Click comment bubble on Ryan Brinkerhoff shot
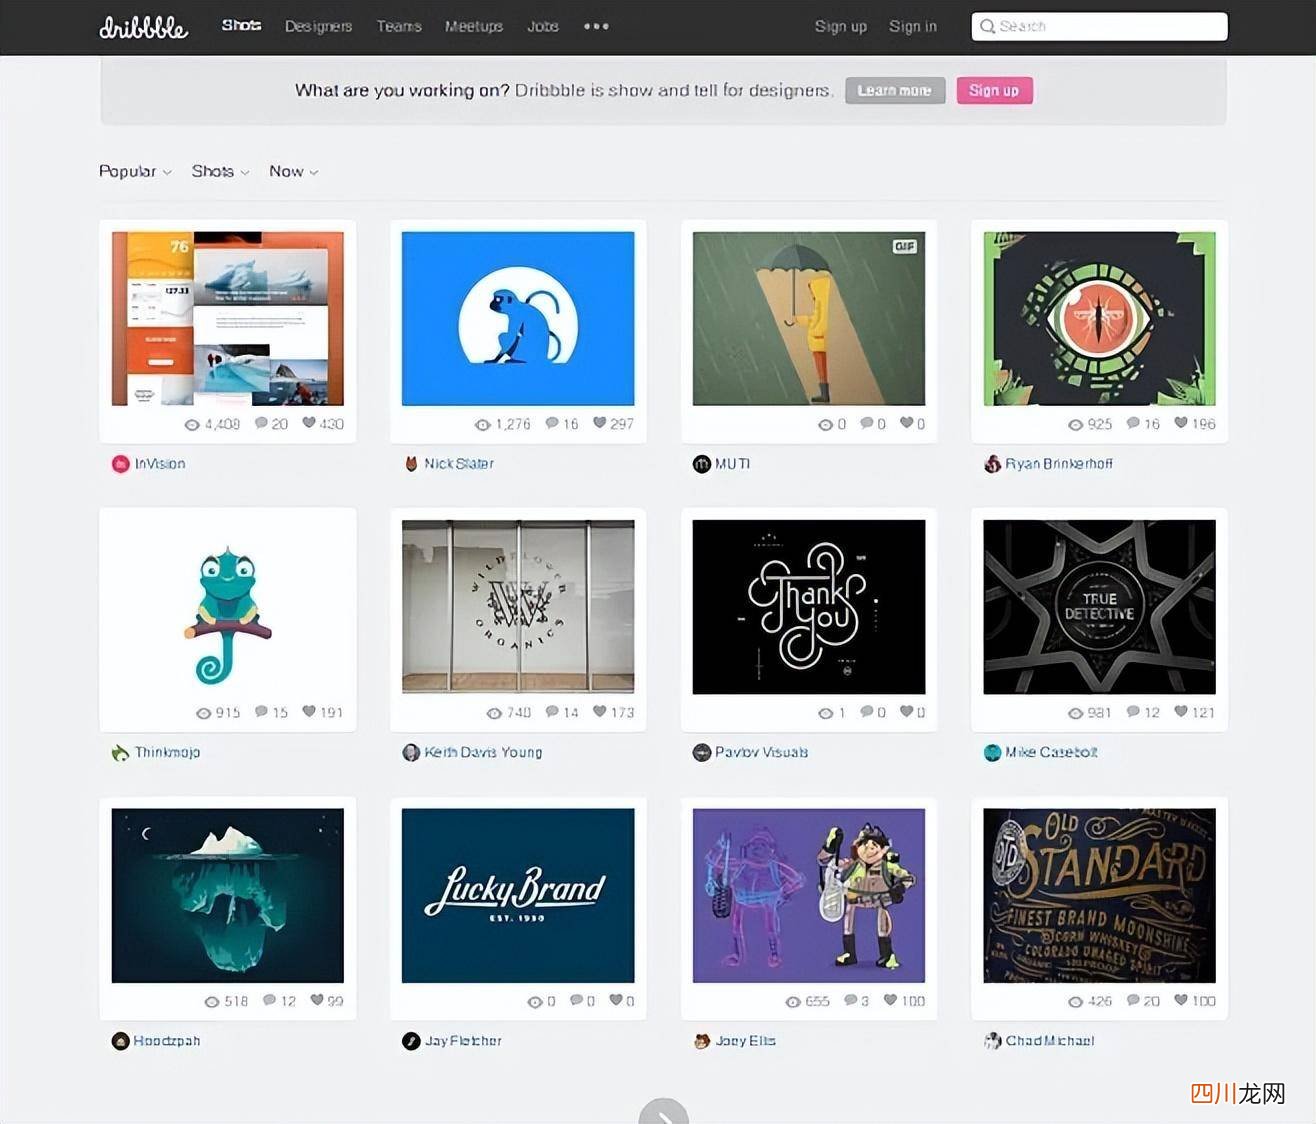Viewport: 1316px width, 1124px height. (x=1133, y=423)
